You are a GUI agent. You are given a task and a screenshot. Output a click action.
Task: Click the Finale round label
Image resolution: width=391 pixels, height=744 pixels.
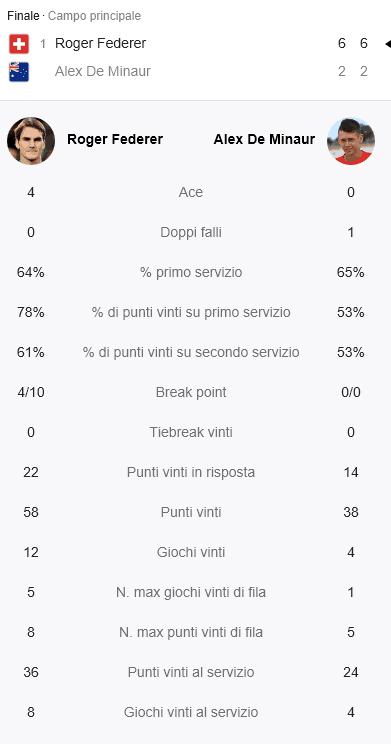click(x=23, y=16)
